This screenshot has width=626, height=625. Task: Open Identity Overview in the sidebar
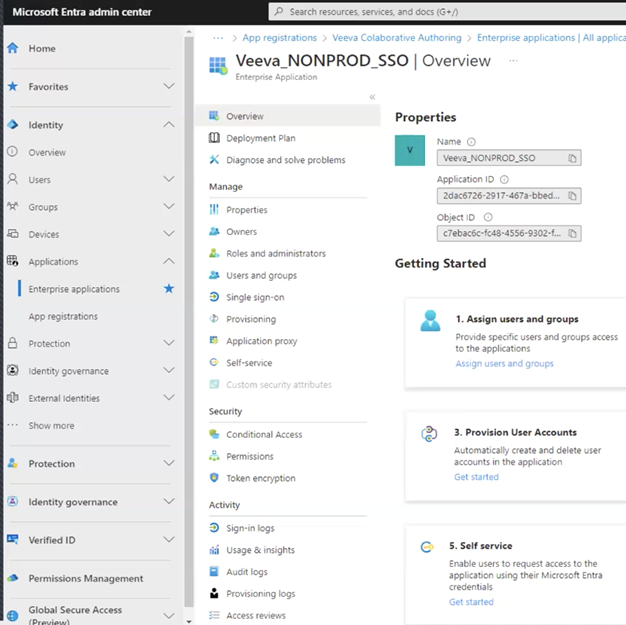pyautogui.click(x=47, y=152)
